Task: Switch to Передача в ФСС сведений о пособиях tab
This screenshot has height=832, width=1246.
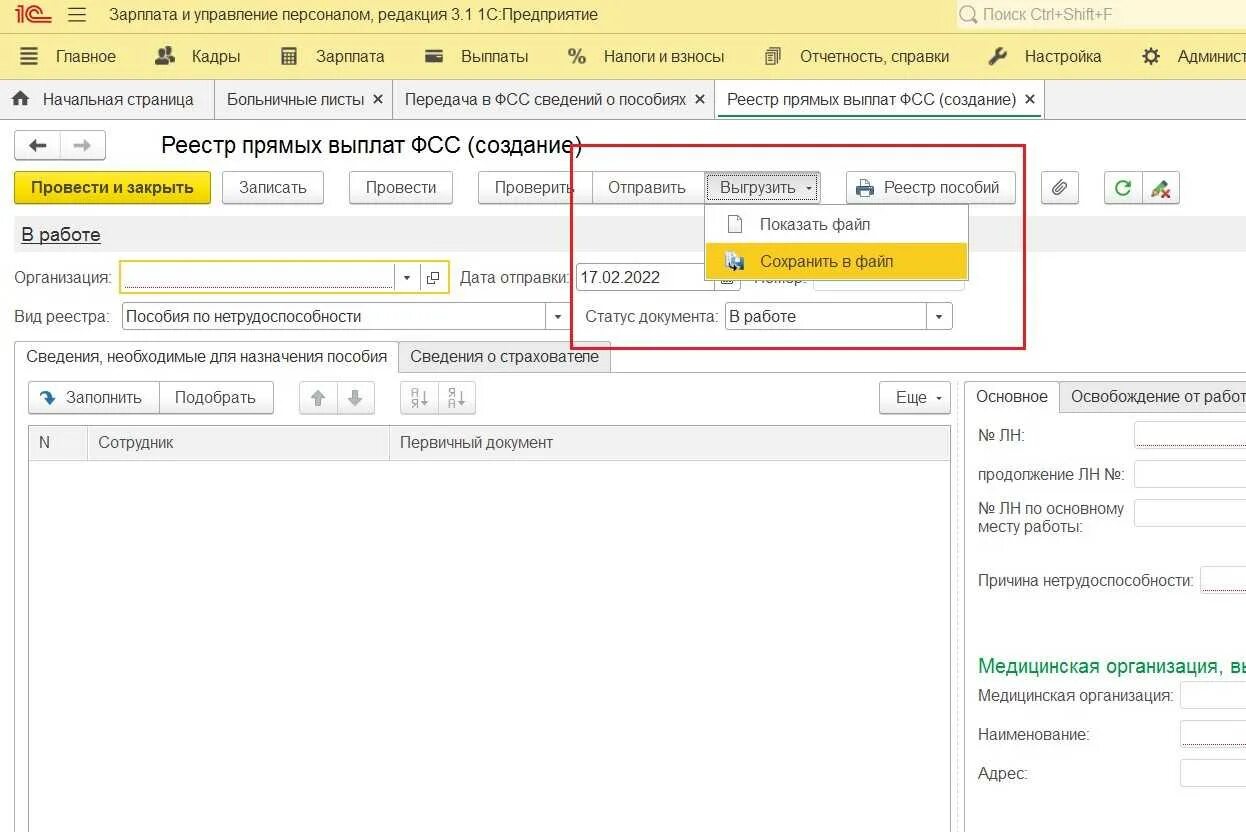Action: pyautogui.click(x=545, y=99)
